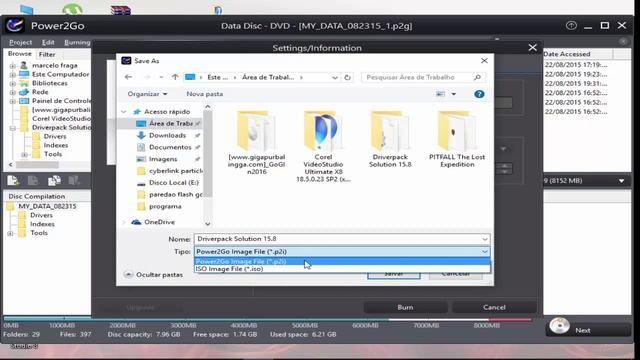Viewport: 640px width, 360px height.
Task: Open disc capacity (8152 MB) dropdown
Action: coord(621,180)
